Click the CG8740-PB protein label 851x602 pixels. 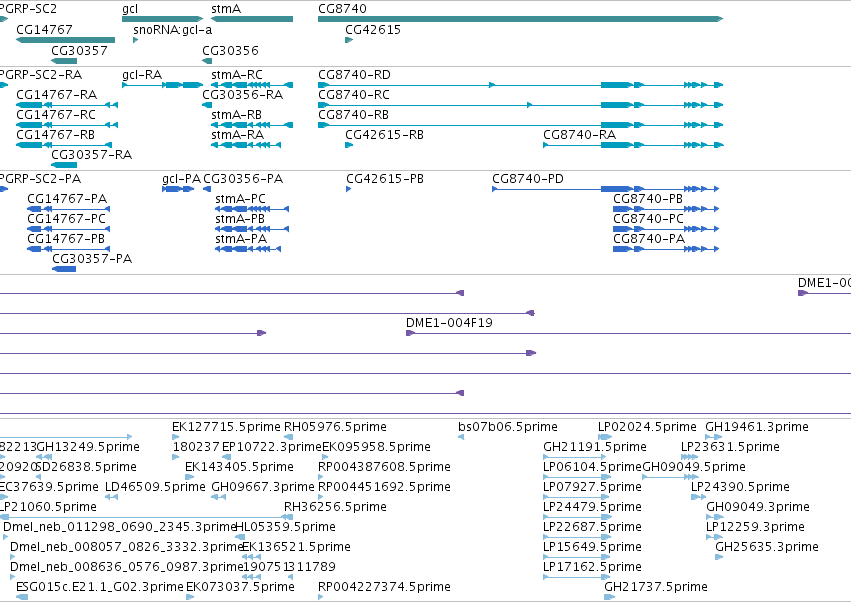(648, 199)
